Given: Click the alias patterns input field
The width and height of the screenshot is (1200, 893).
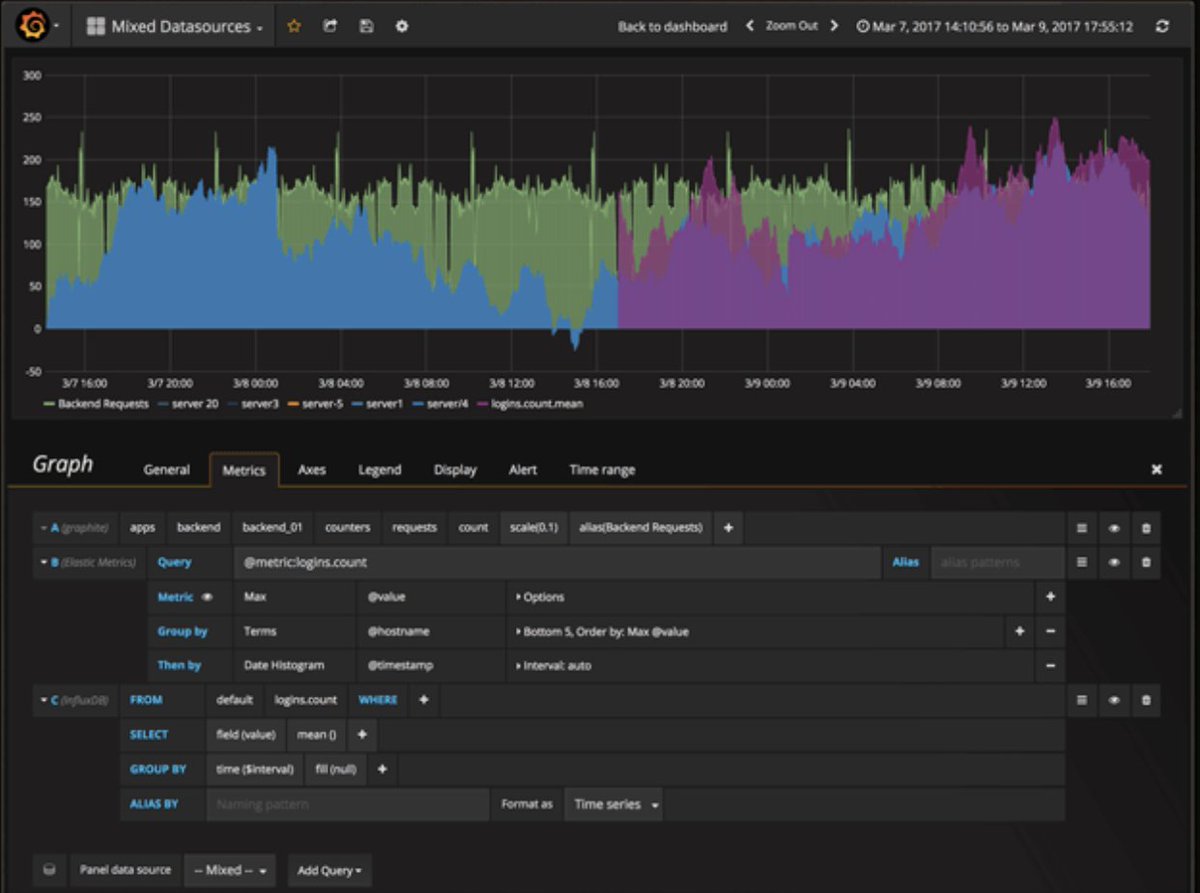Looking at the screenshot, I should [x=997, y=562].
